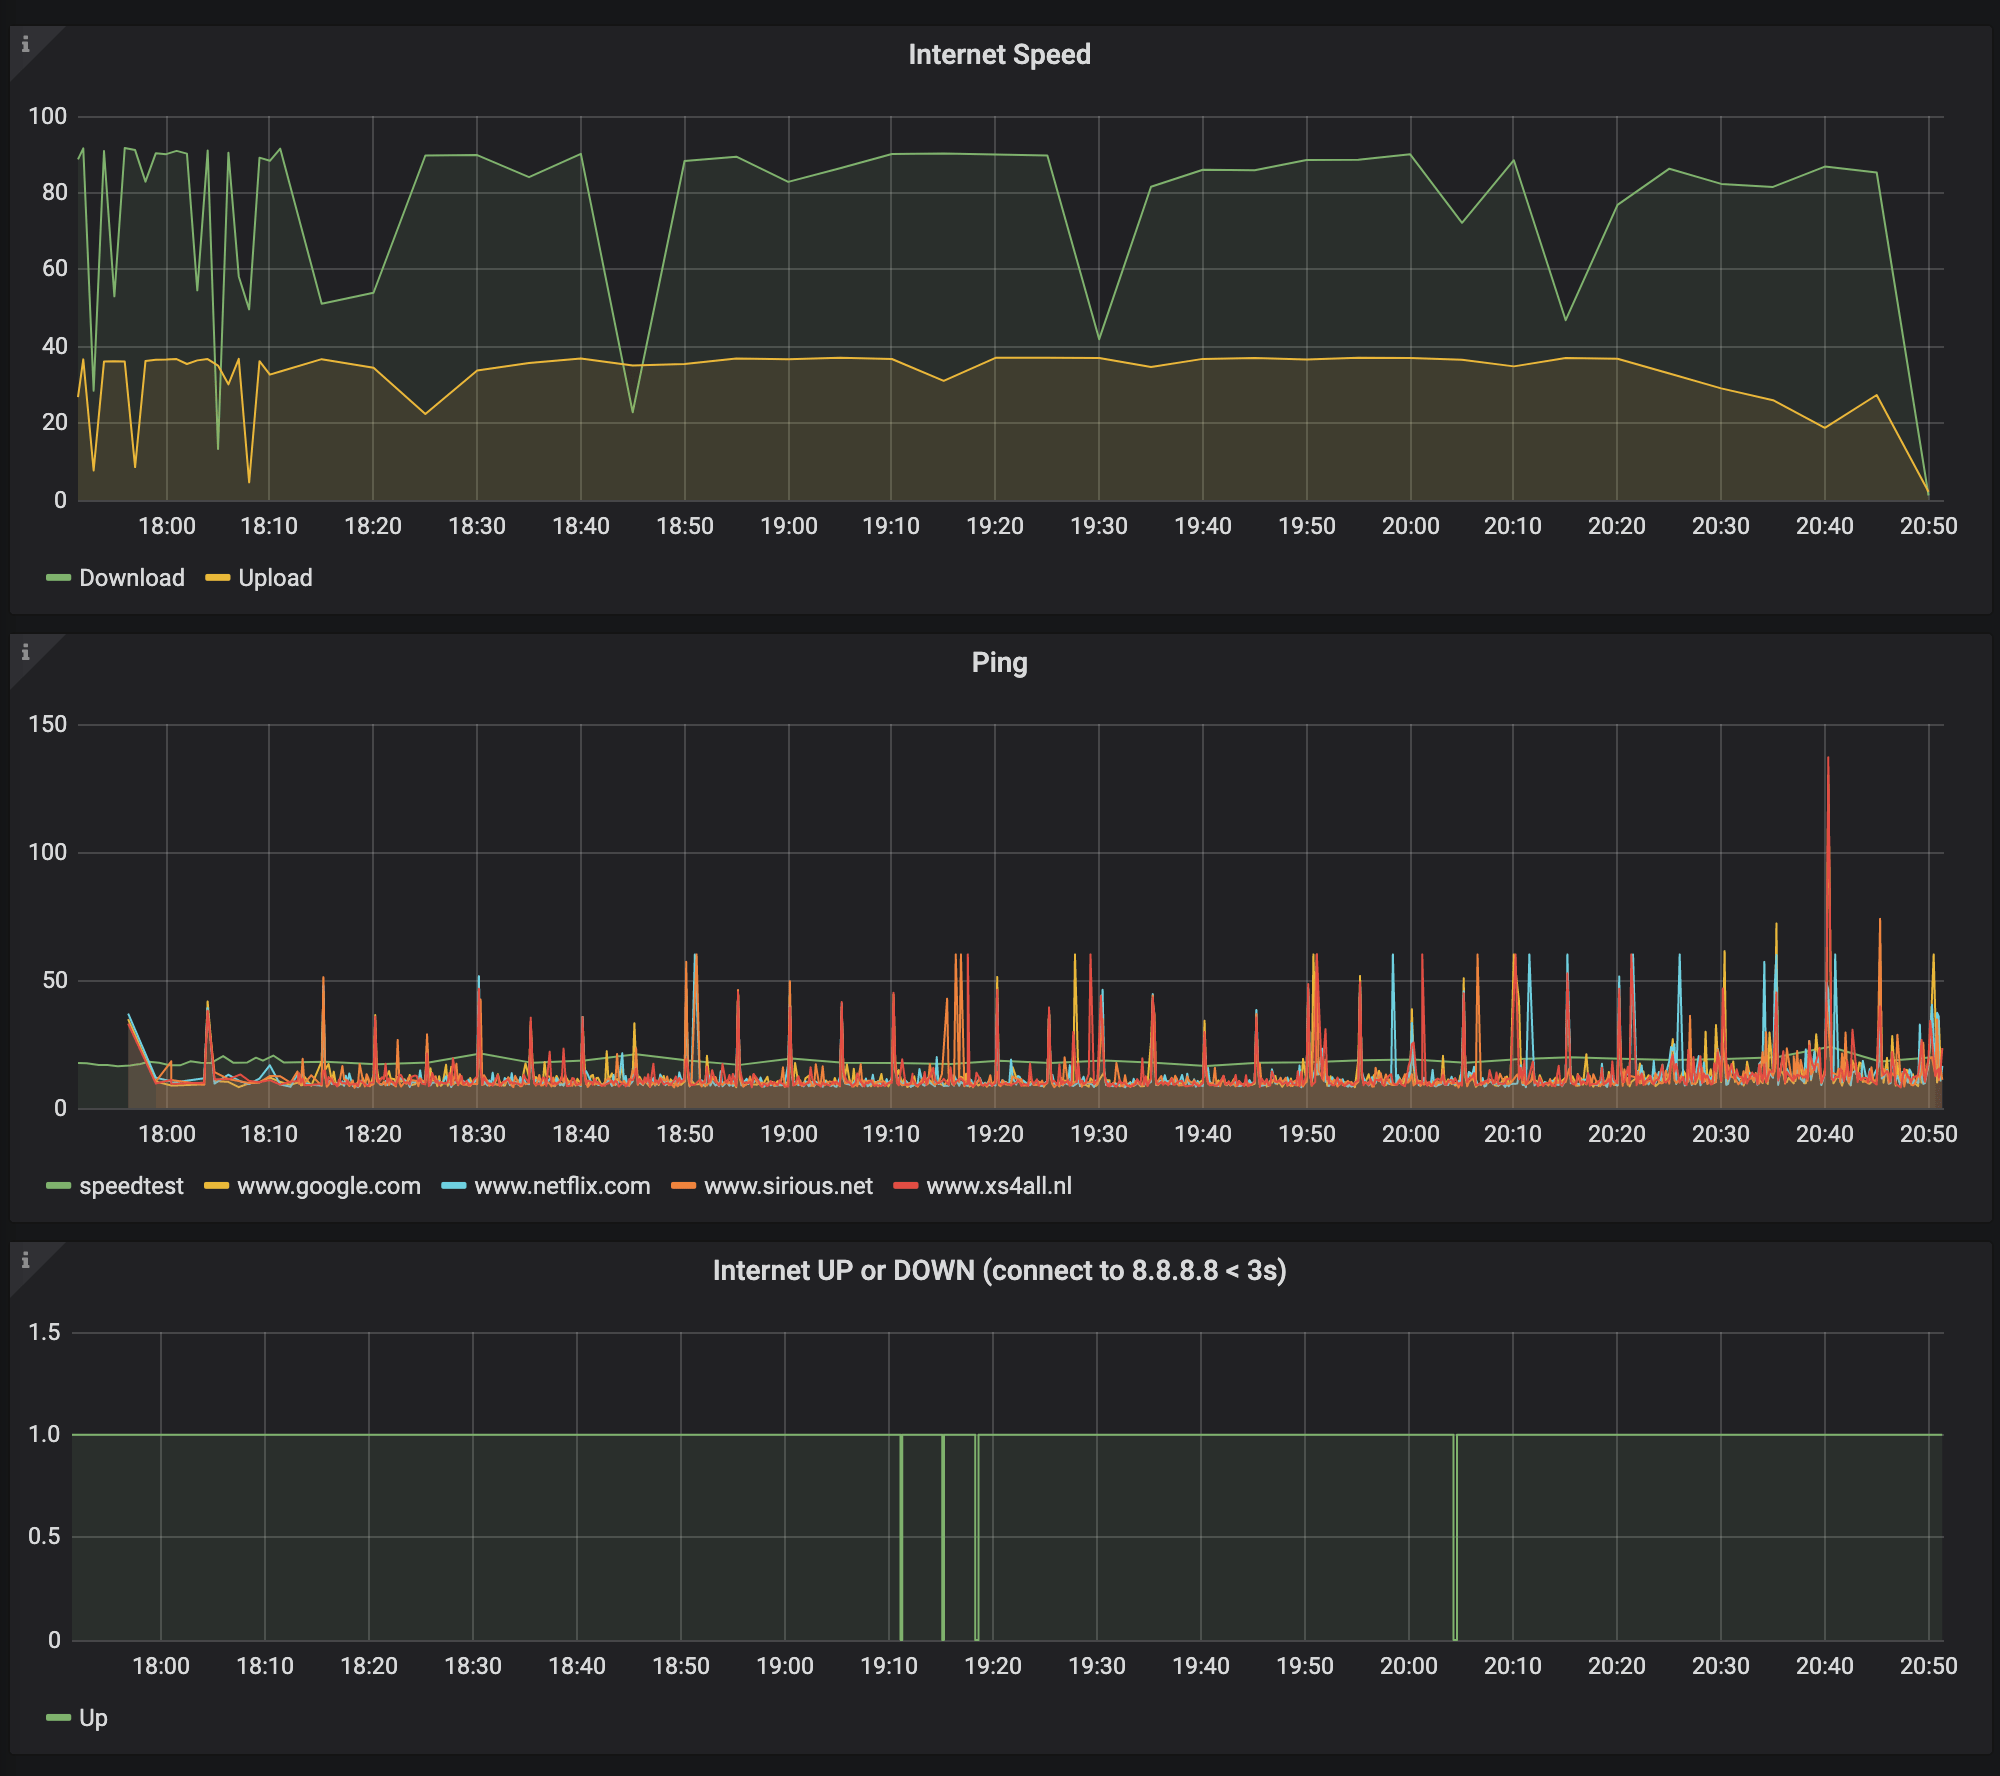Click the outage dip just after 20:00
The image size is (2000, 1776).
click(x=1455, y=1540)
